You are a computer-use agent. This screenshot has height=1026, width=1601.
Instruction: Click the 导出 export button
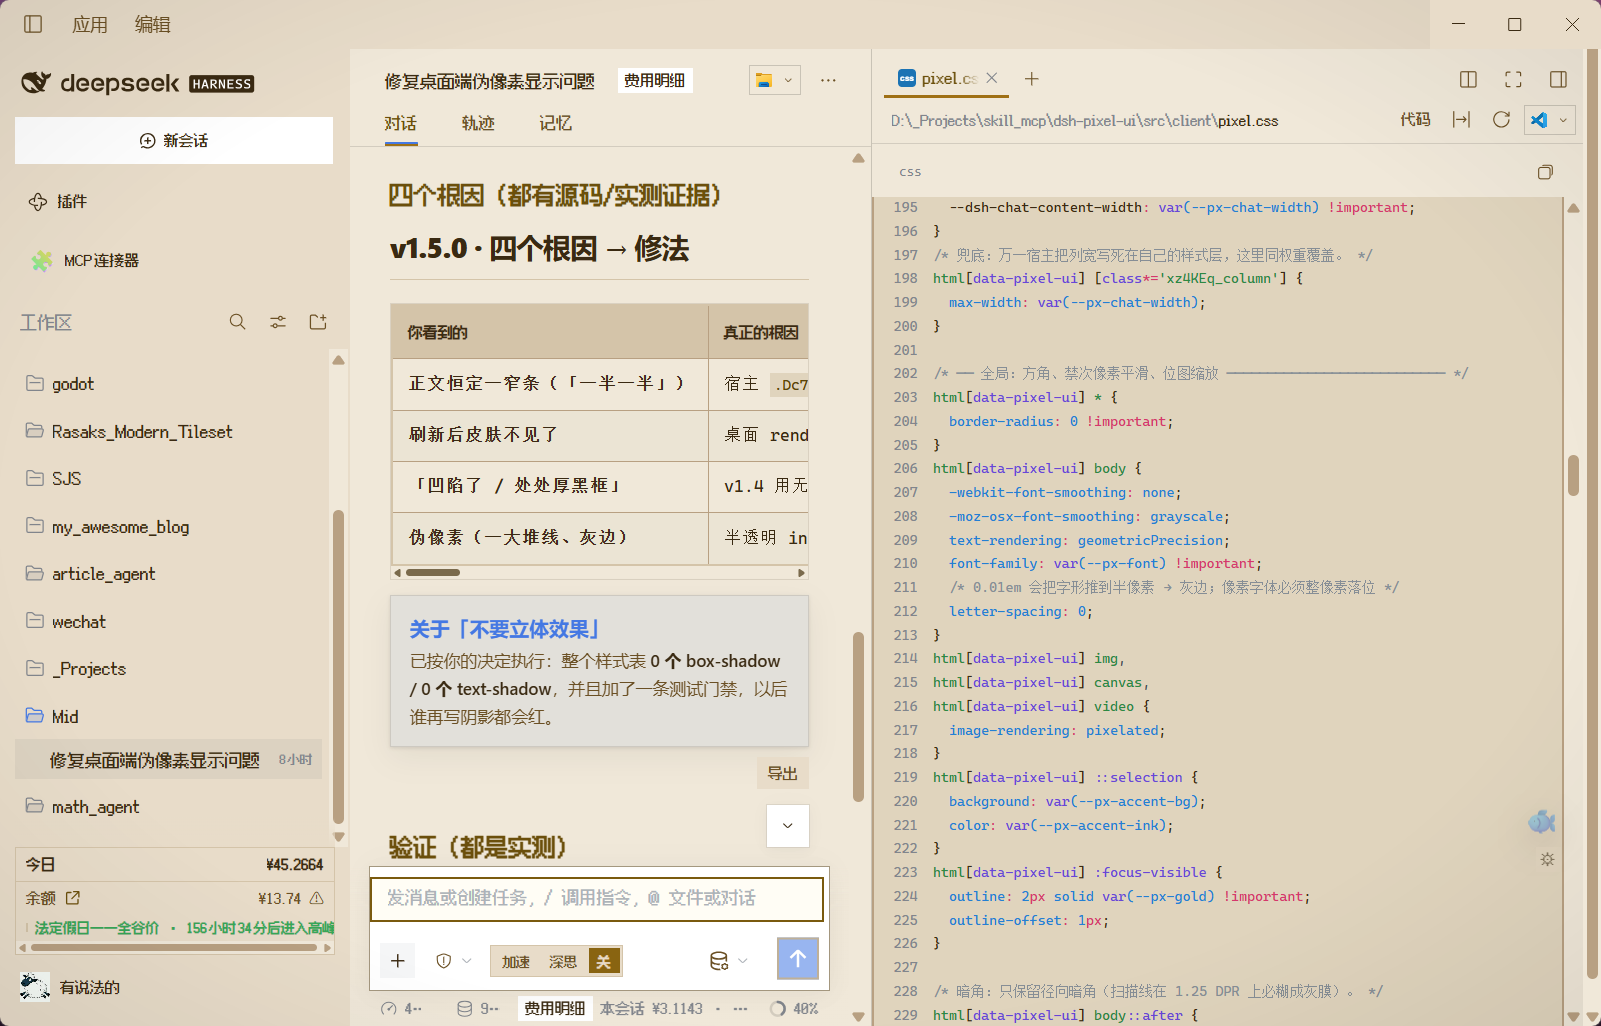[783, 773]
